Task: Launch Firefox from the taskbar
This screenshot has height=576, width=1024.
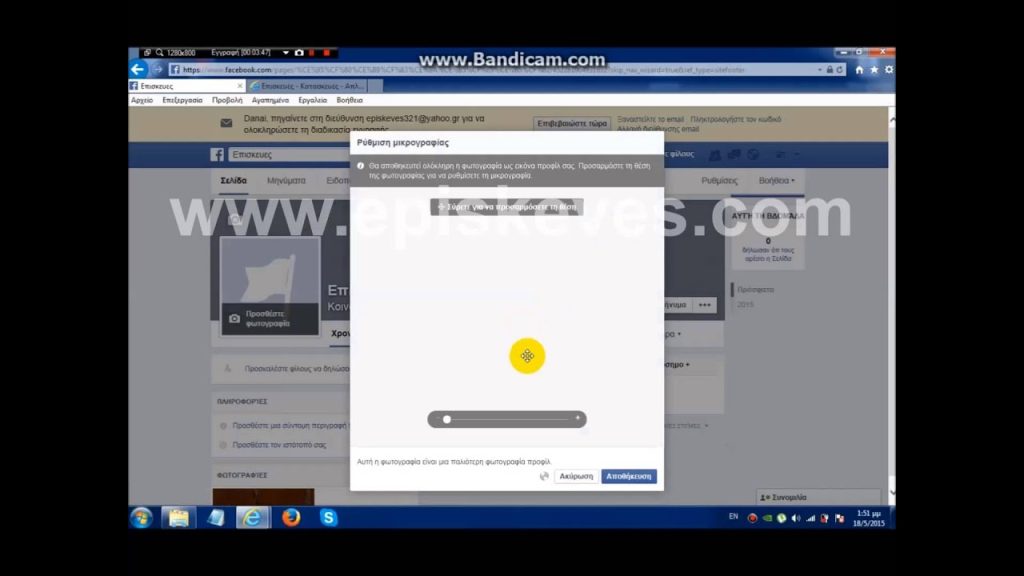Action: [x=291, y=518]
